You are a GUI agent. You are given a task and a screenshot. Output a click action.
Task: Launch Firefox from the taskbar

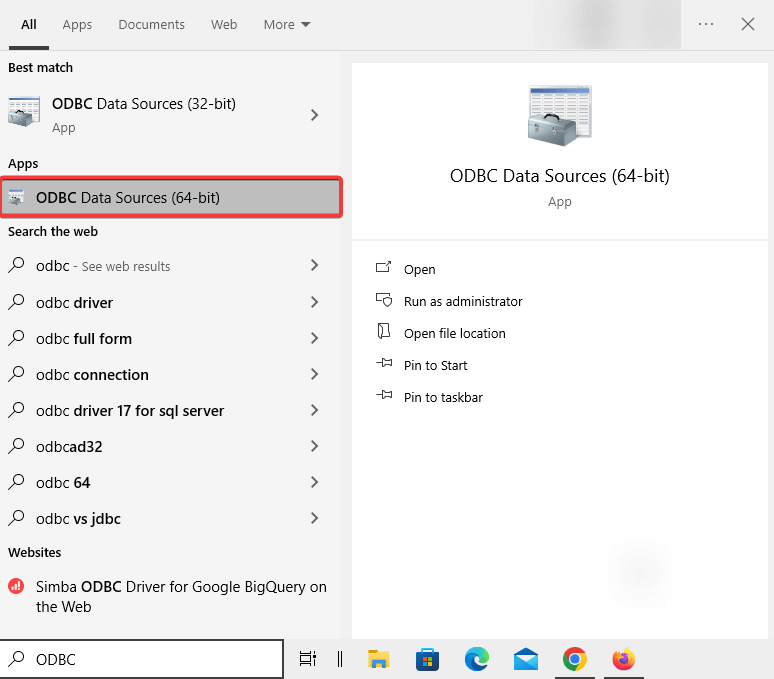(623, 659)
